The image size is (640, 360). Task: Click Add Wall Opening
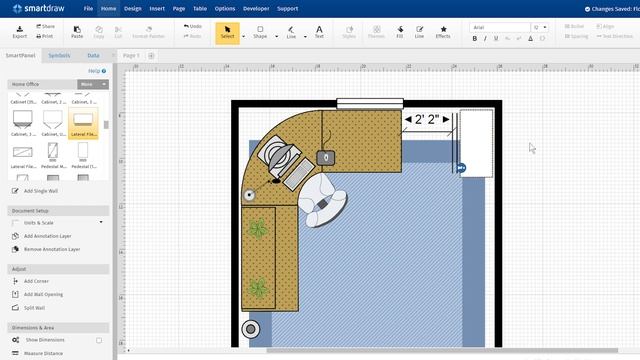click(38, 294)
